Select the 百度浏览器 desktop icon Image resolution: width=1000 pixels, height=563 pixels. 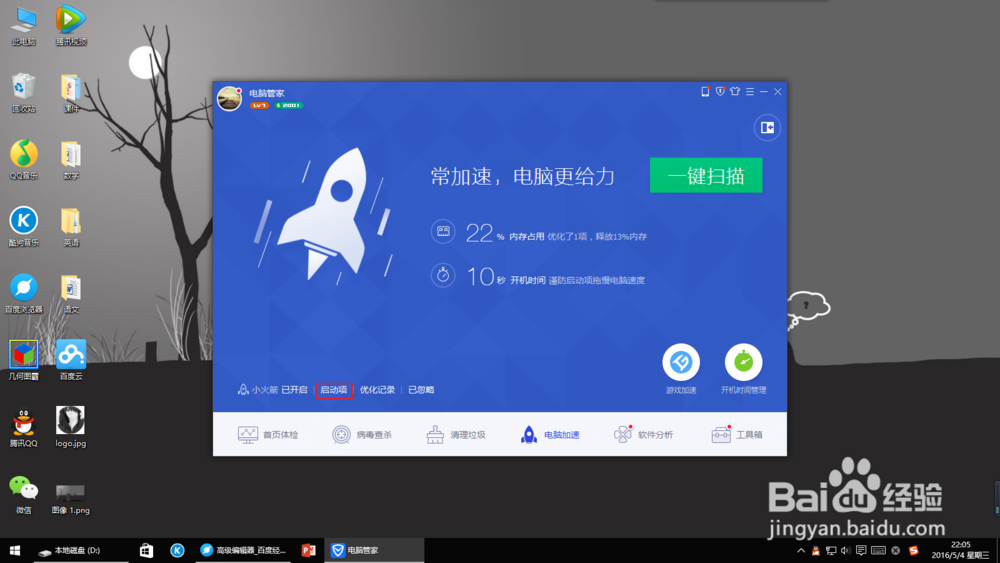point(24,294)
